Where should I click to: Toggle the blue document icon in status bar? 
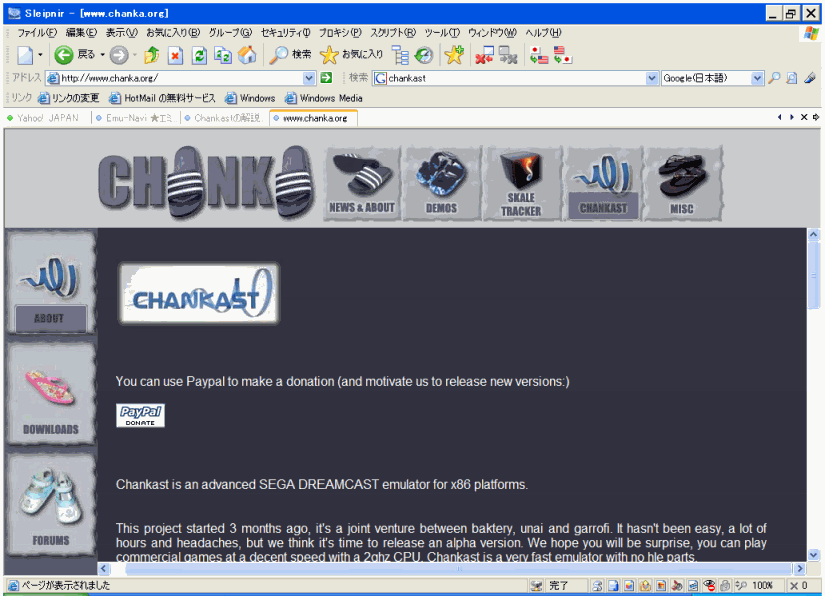pos(613,585)
